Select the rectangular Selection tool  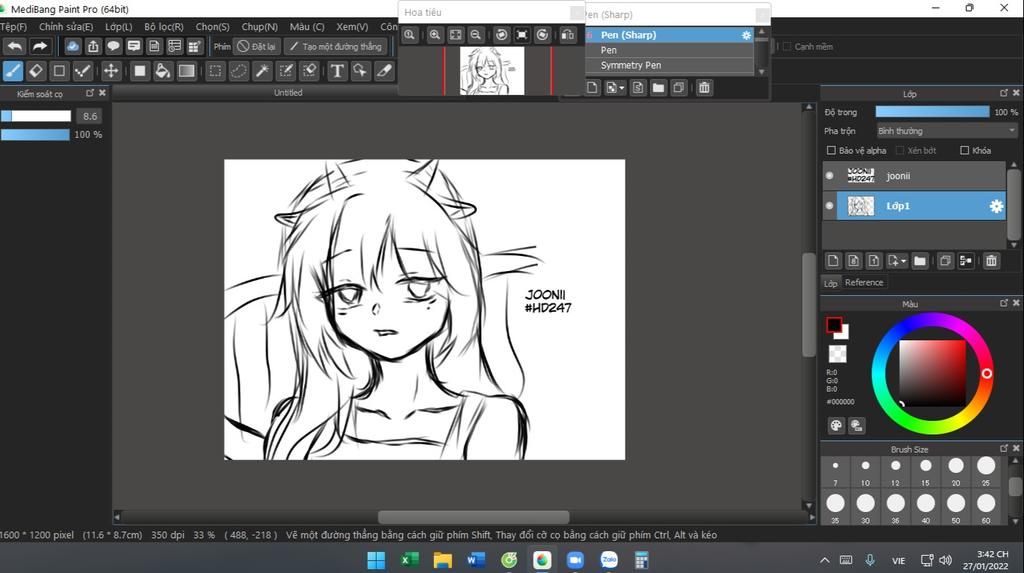coord(215,71)
